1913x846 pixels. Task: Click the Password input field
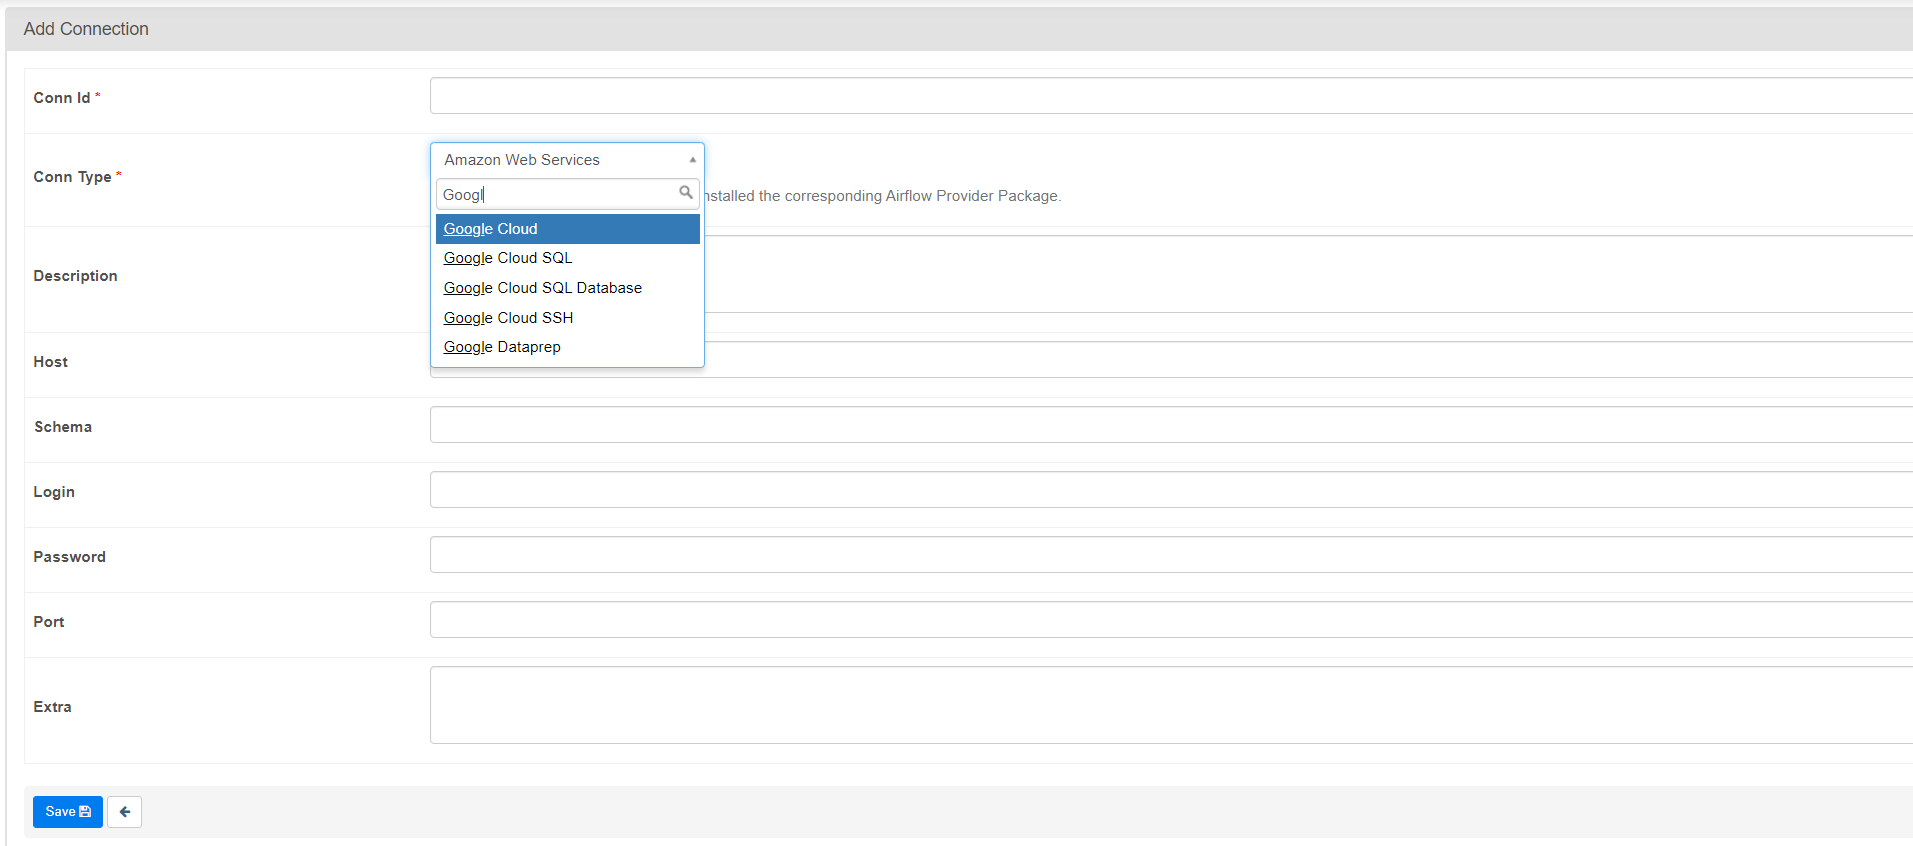1171,555
